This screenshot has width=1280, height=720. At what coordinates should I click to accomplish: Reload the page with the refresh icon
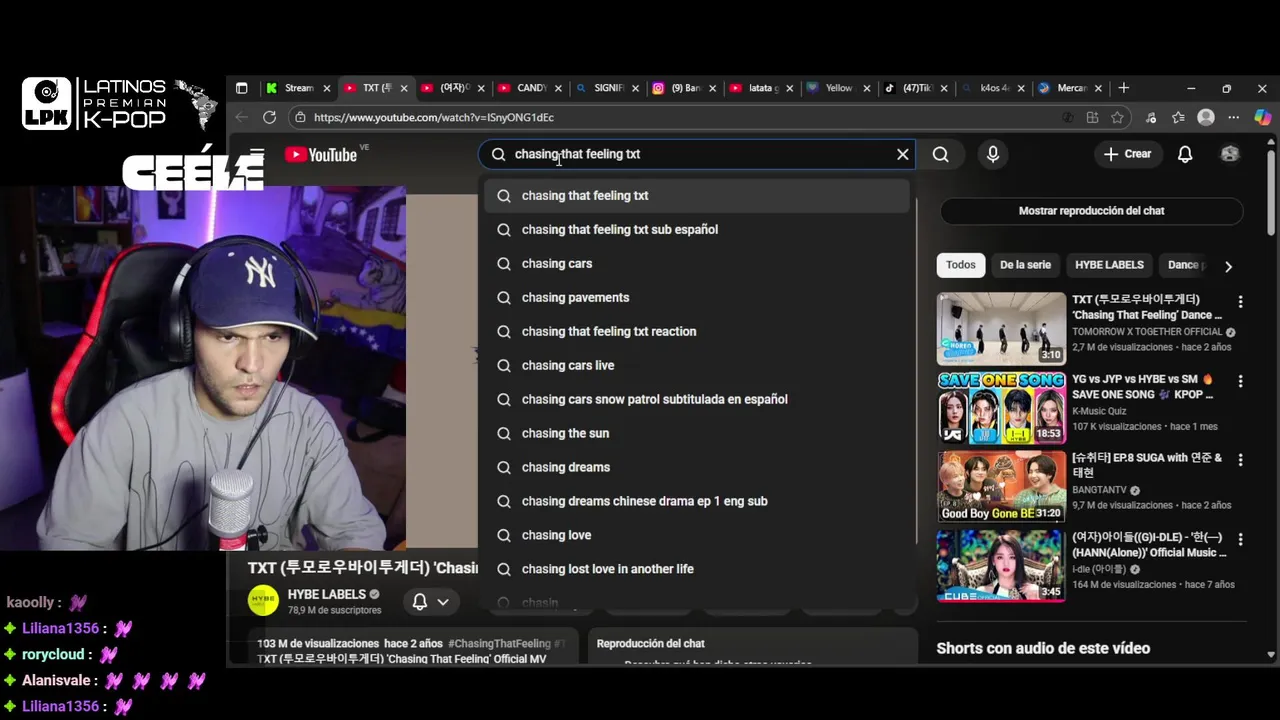(269, 117)
